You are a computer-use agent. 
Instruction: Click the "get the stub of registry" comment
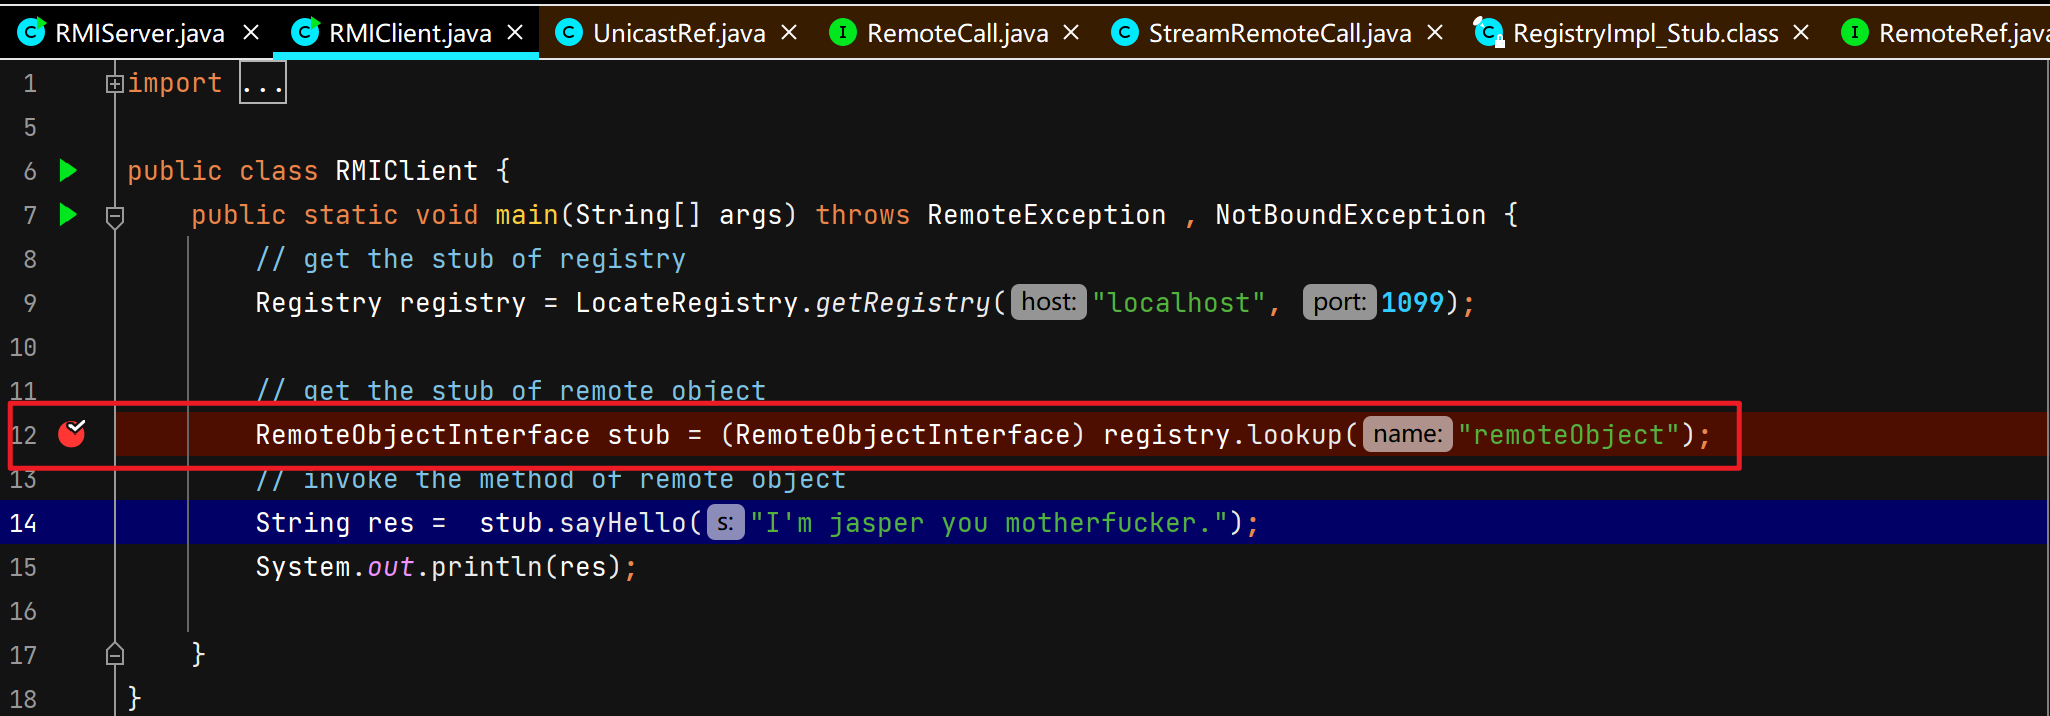(x=471, y=259)
